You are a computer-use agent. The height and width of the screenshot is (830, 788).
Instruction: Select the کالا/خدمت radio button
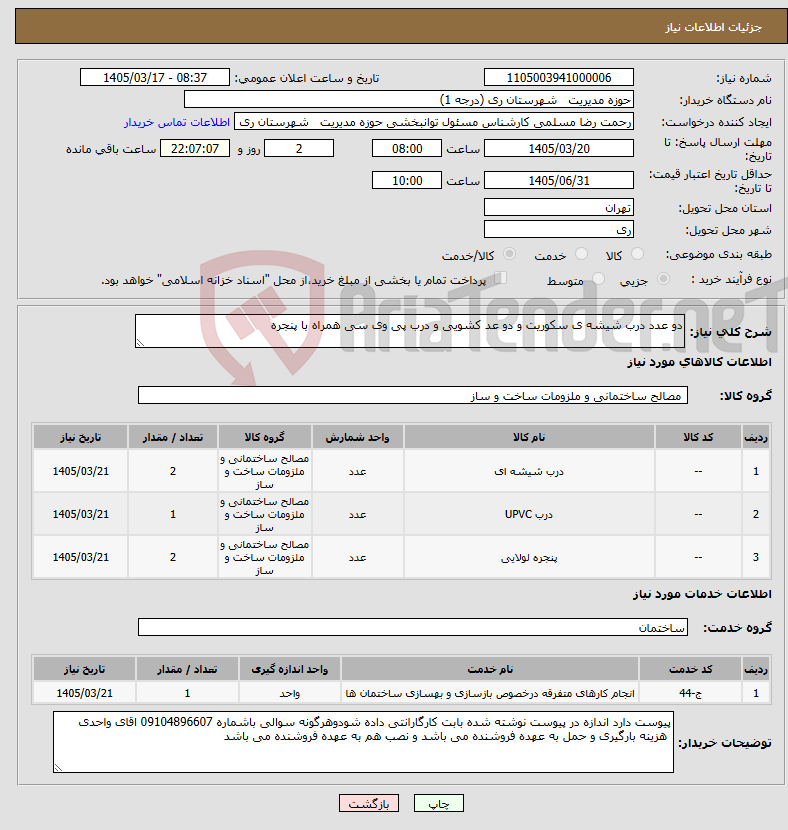(x=509, y=255)
